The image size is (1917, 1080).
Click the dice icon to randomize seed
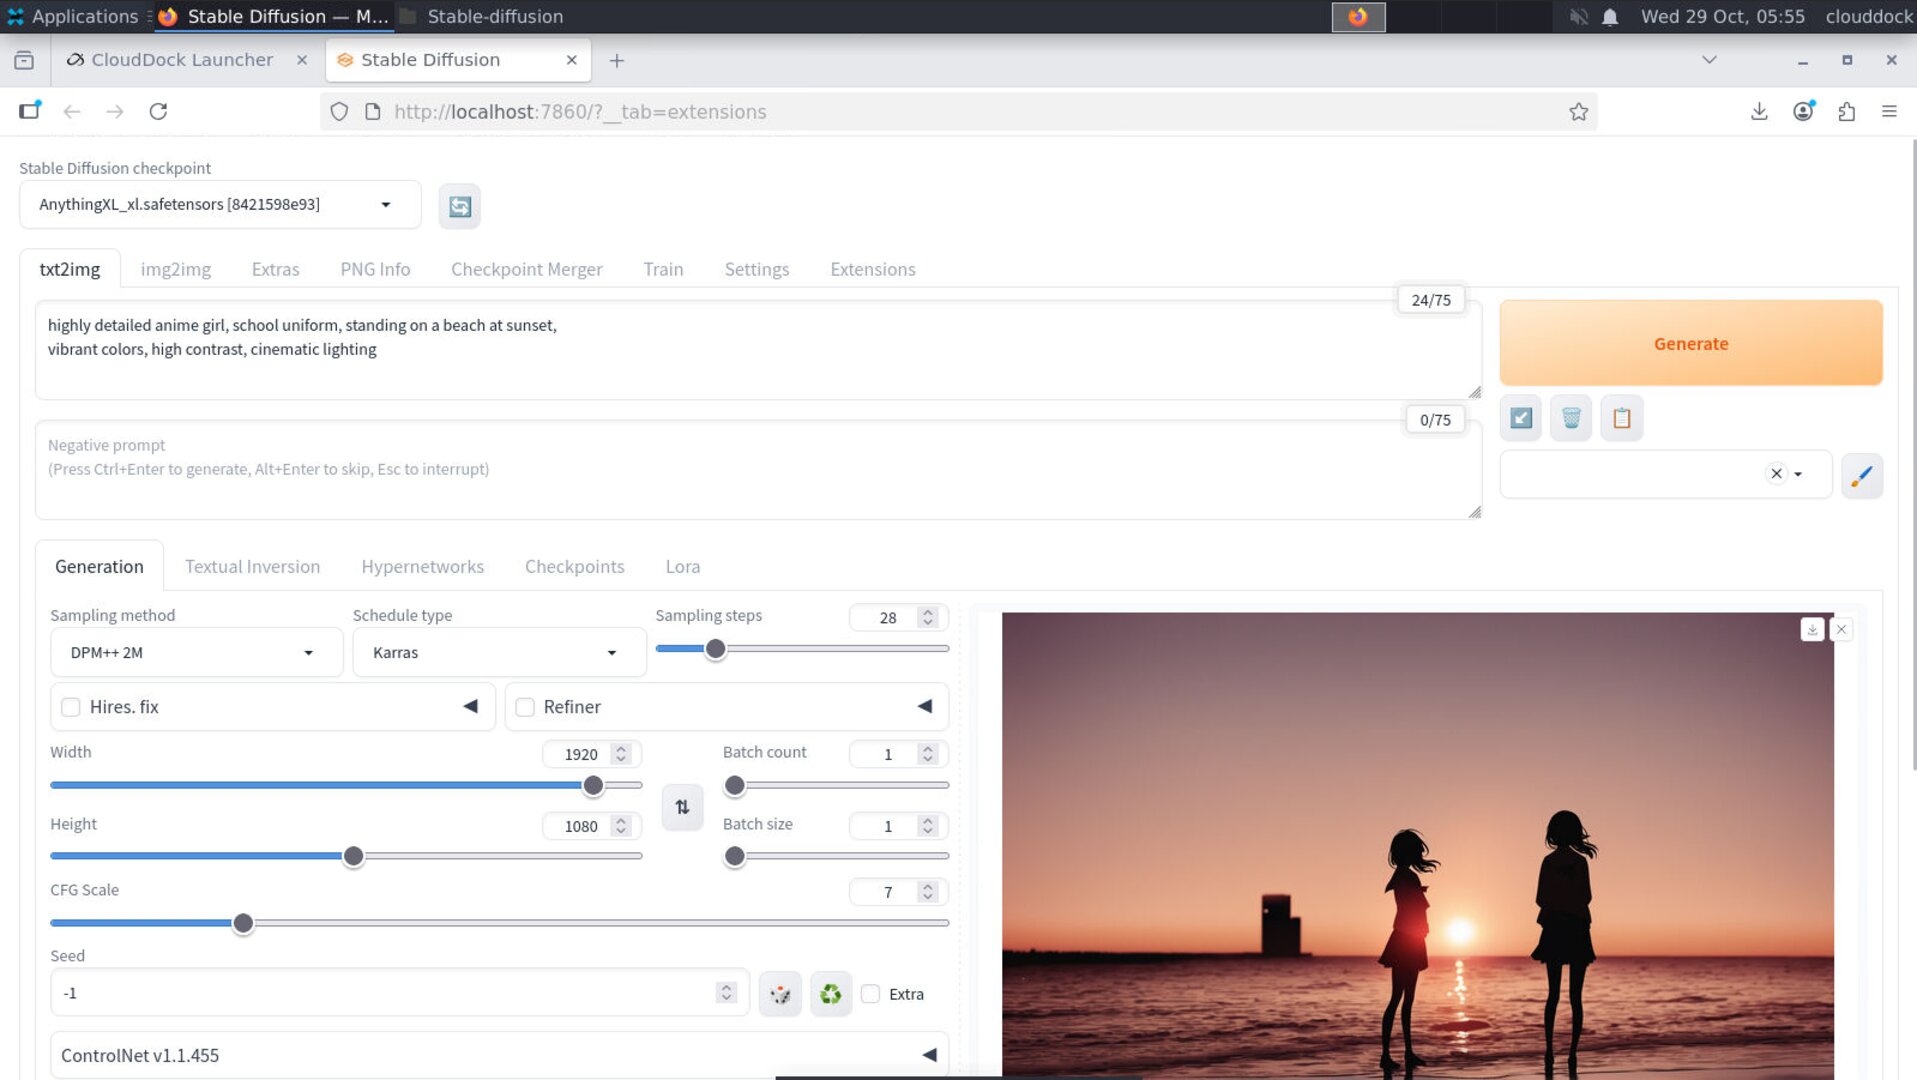780,994
